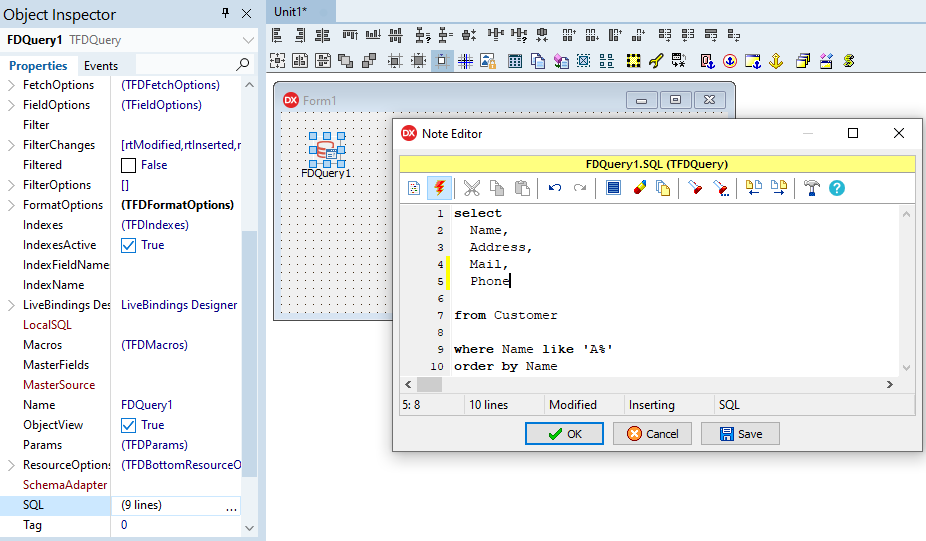Expand the ResourceOptions property
Viewport: 926px width, 541px height.
11,465
